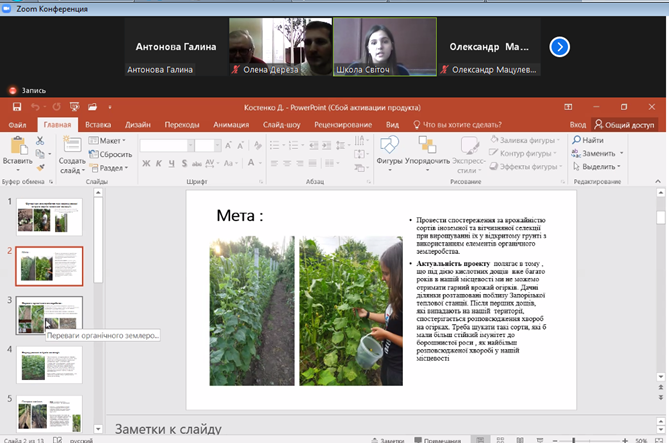This screenshot has width=669, height=443.
Task: Click the blue next-participants arrow in Zoom
Action: click(x=560, y=46)
